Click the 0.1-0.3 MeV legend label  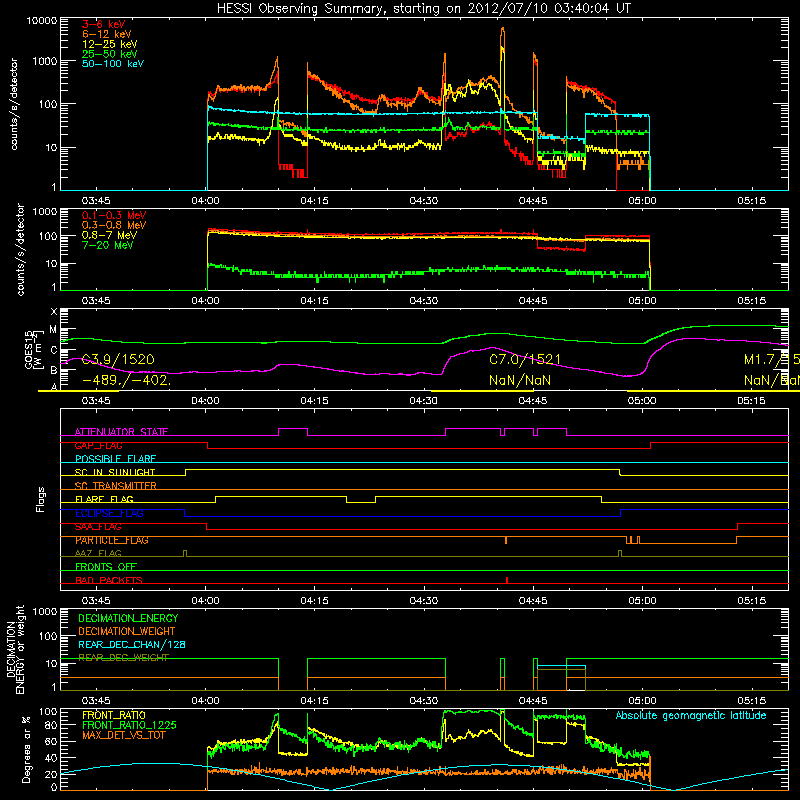(x=114, y=215)
